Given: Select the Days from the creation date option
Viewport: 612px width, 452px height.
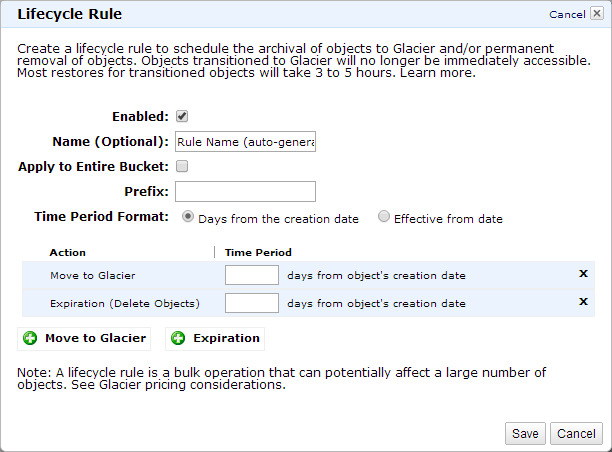Looking at the screenshot, I should point(188,217).
